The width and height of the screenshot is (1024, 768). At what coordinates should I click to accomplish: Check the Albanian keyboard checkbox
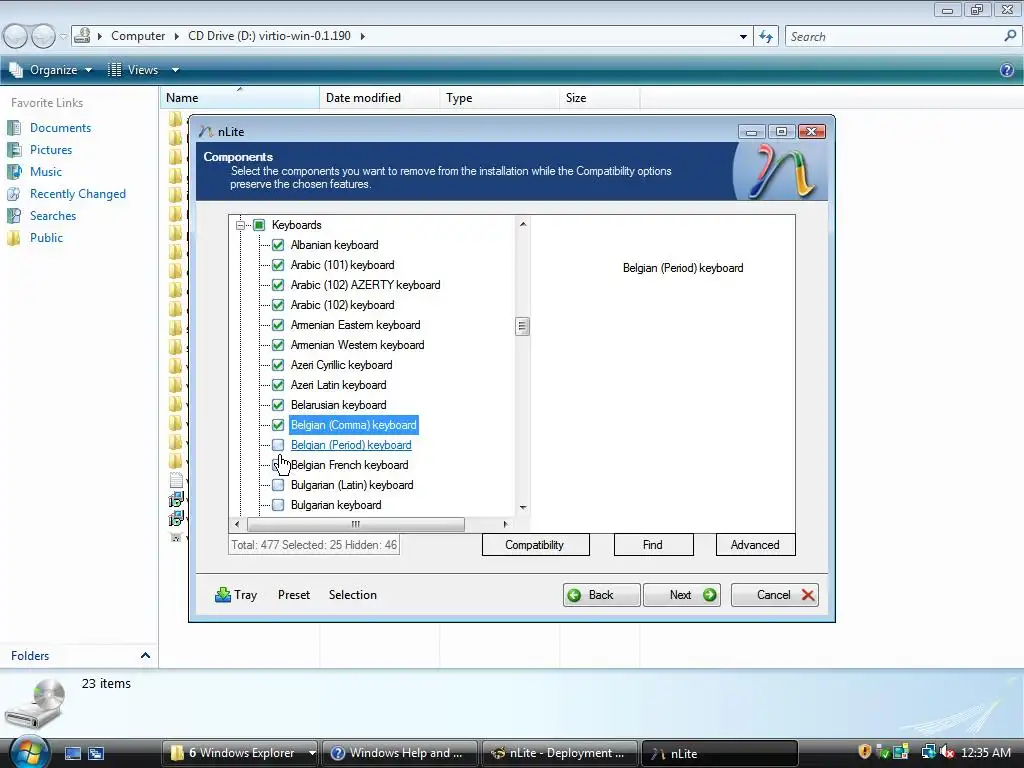278,245
